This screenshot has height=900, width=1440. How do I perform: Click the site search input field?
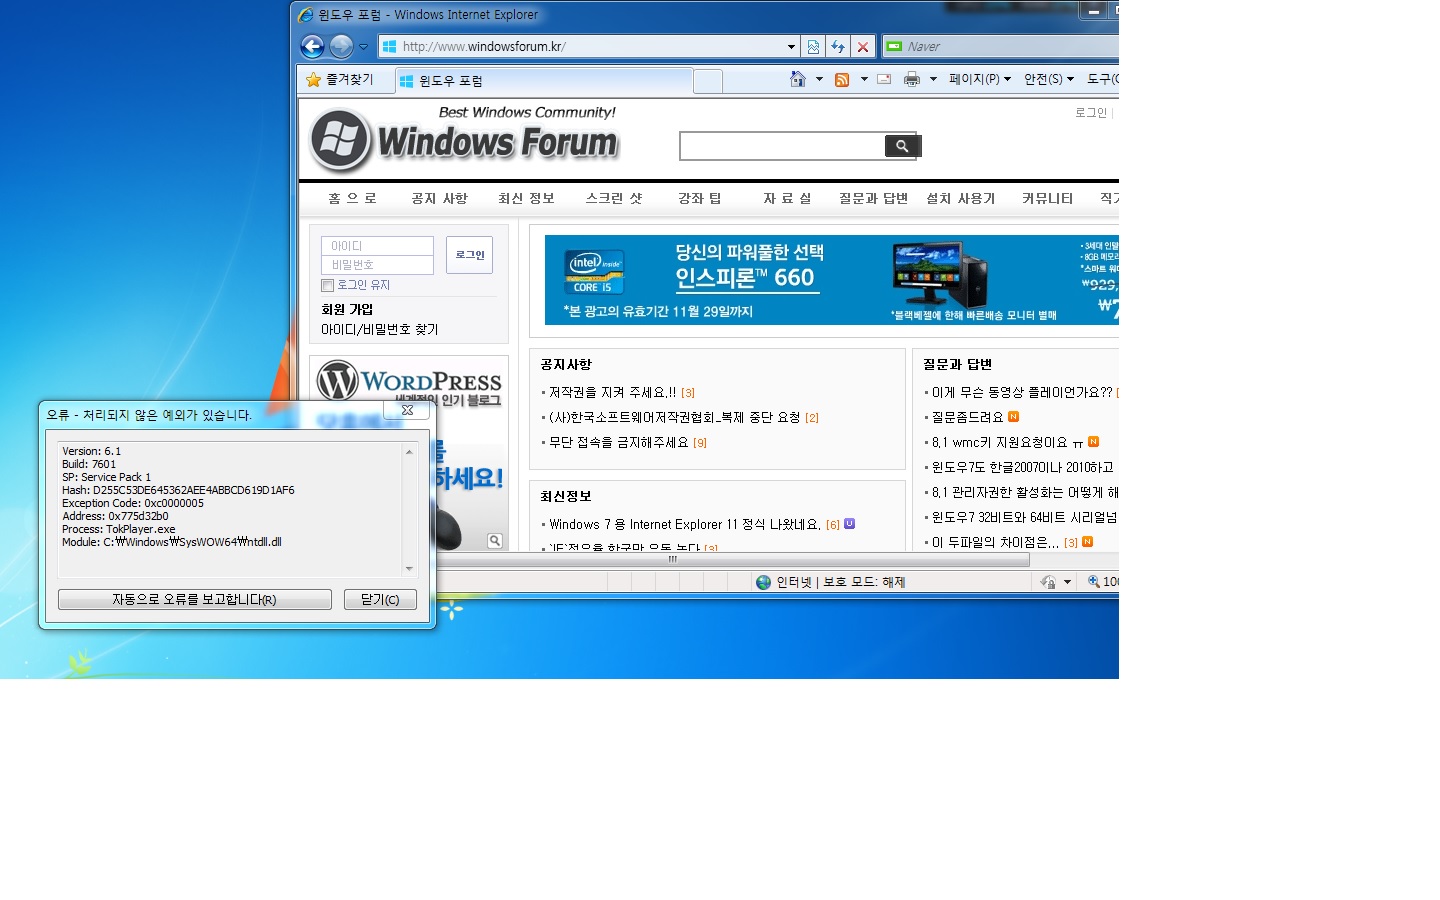coord(782,146)
